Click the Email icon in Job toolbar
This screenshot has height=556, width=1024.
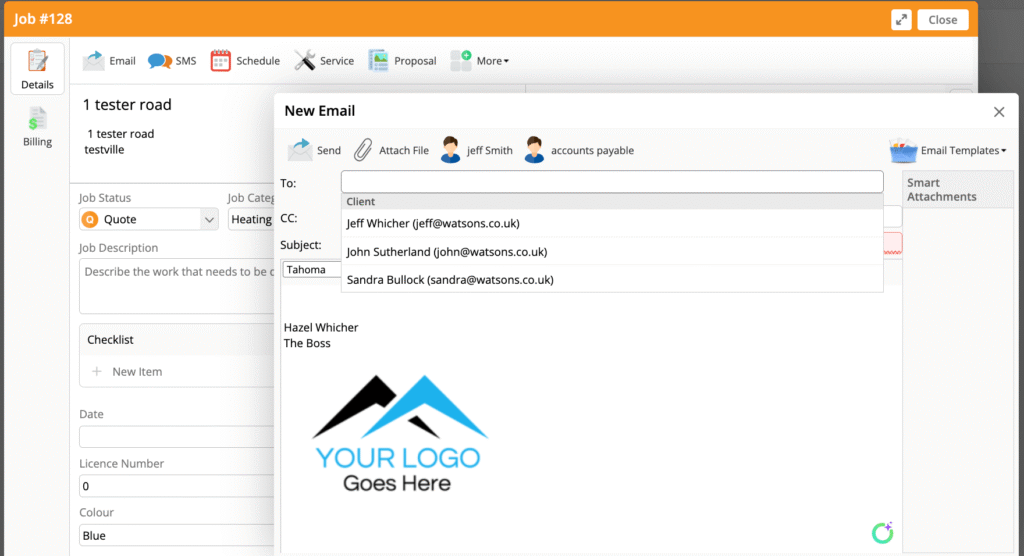[94, 61]
